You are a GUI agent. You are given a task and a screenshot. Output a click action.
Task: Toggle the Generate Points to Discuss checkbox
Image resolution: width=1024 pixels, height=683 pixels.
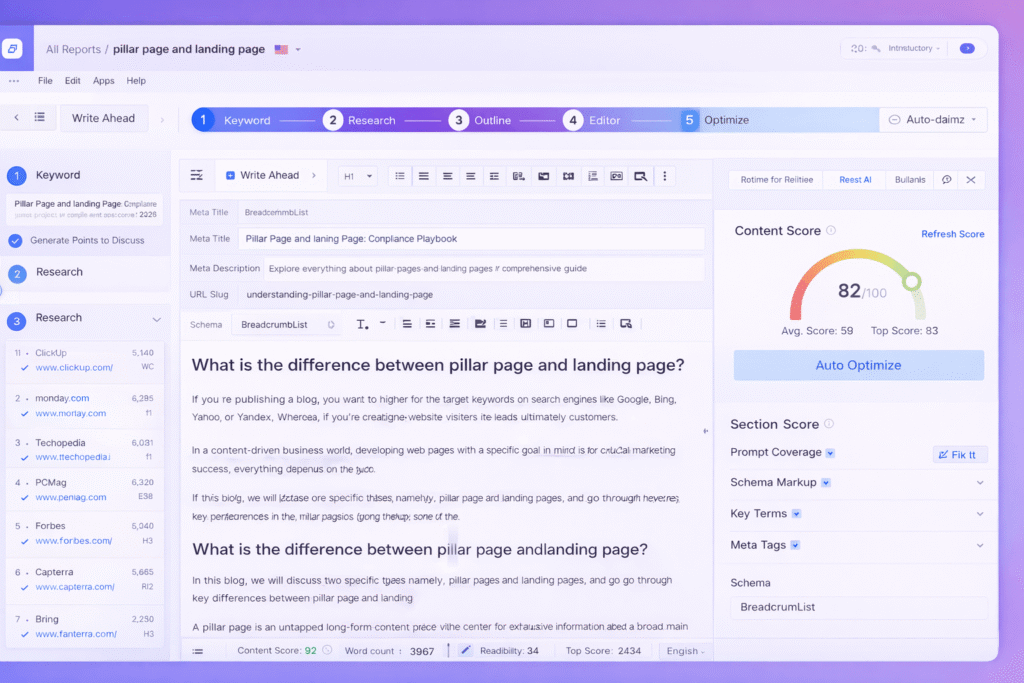[15, 240]
